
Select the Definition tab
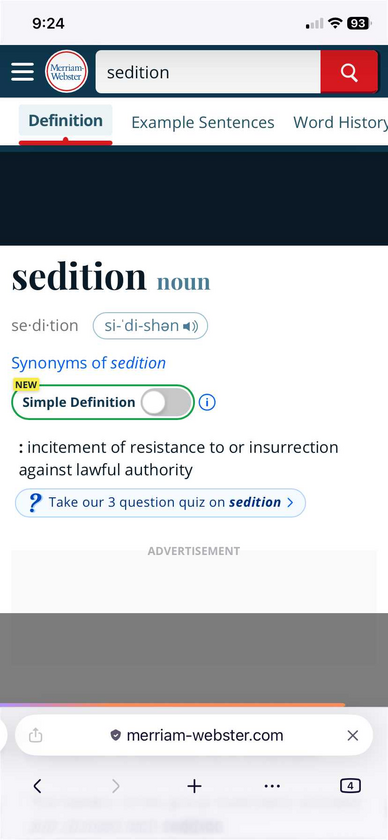click(x=65, y=121)
